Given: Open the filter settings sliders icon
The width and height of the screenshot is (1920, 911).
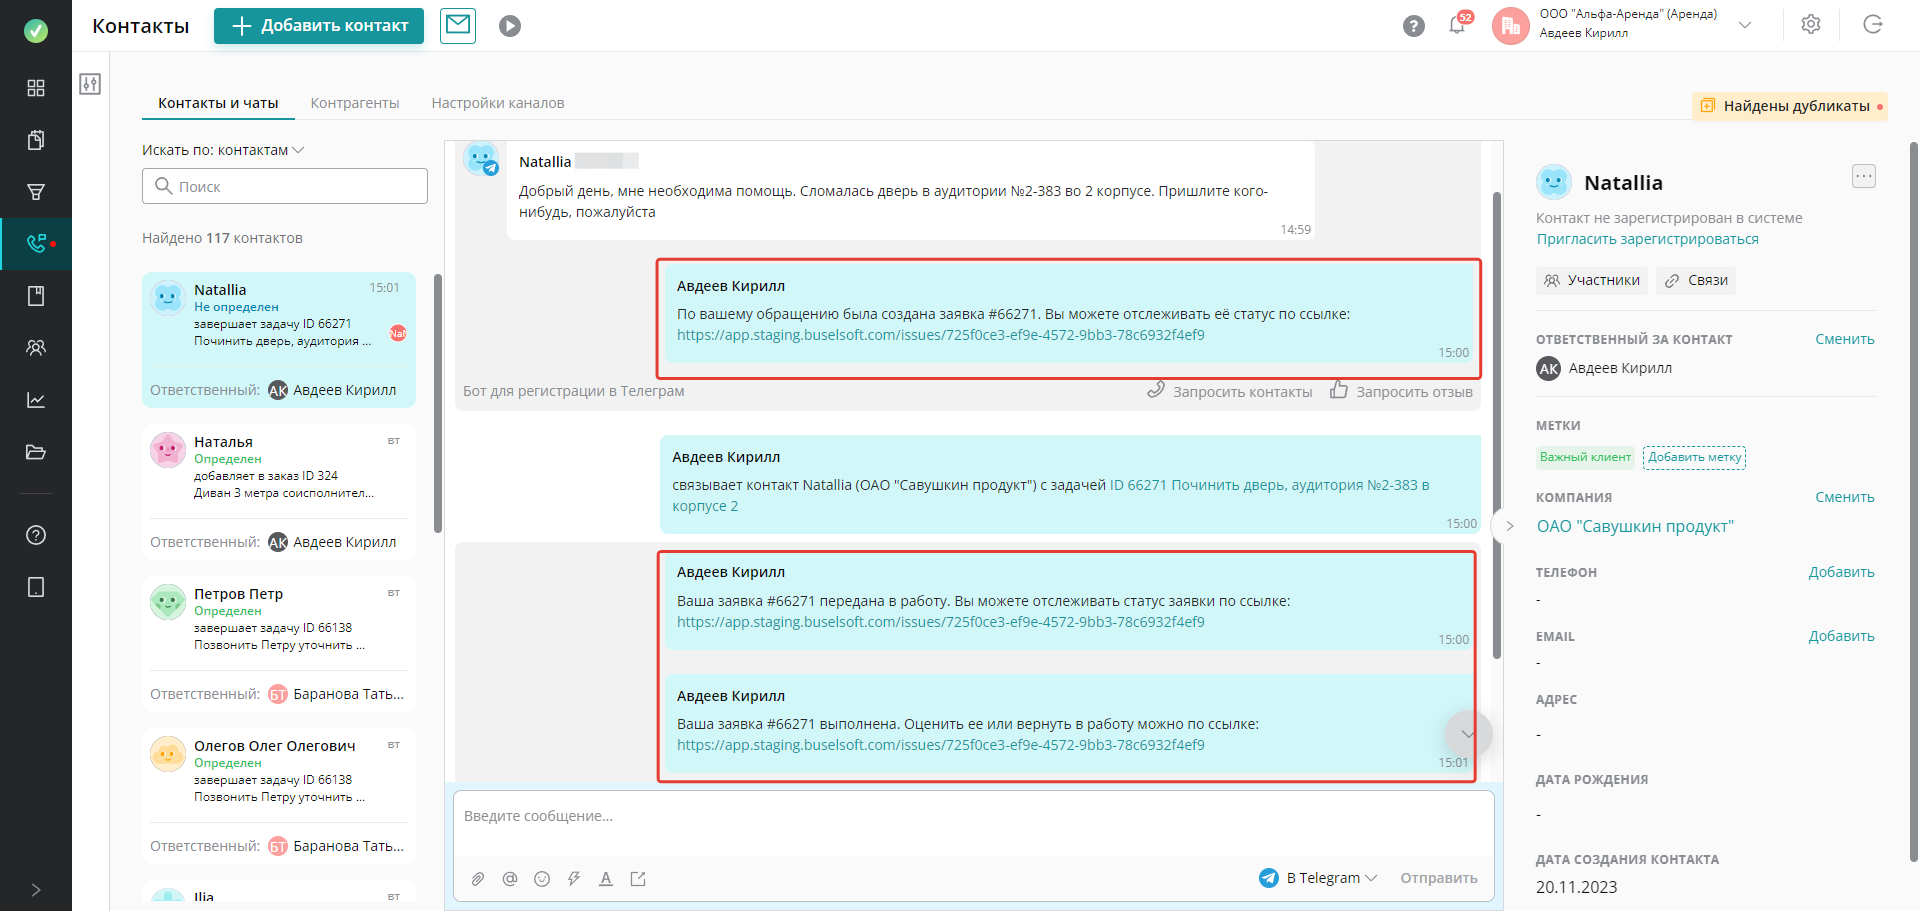Looking at the screenshot, I should pyautogui.click(x=90, y=84).
